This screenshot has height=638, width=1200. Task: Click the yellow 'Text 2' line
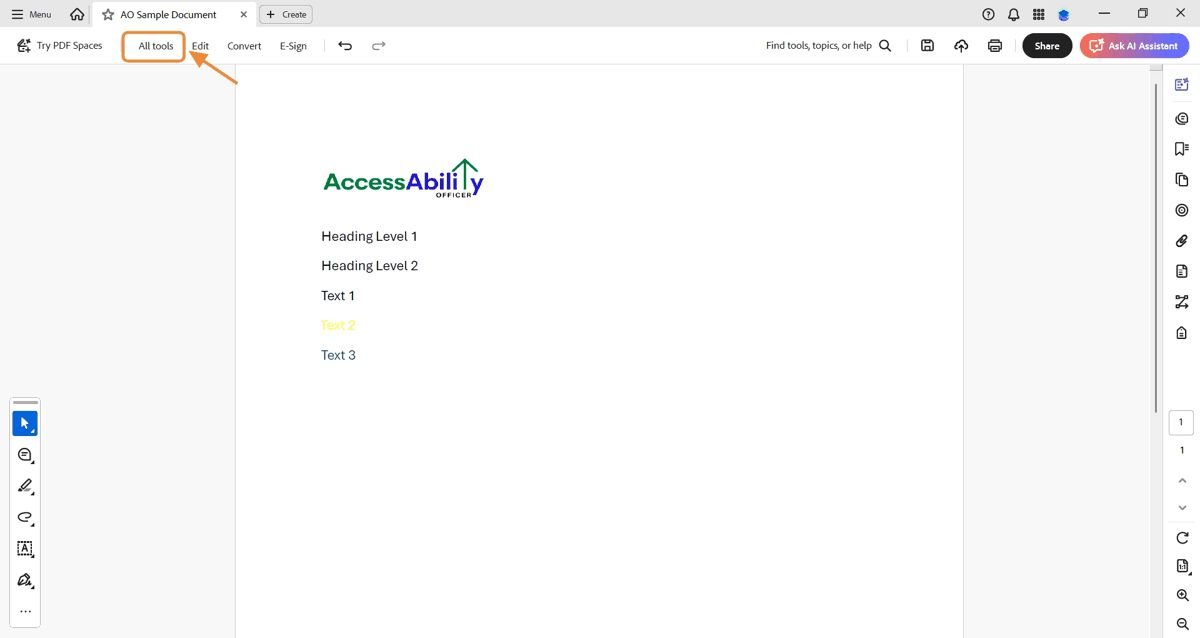coord(338,325)
